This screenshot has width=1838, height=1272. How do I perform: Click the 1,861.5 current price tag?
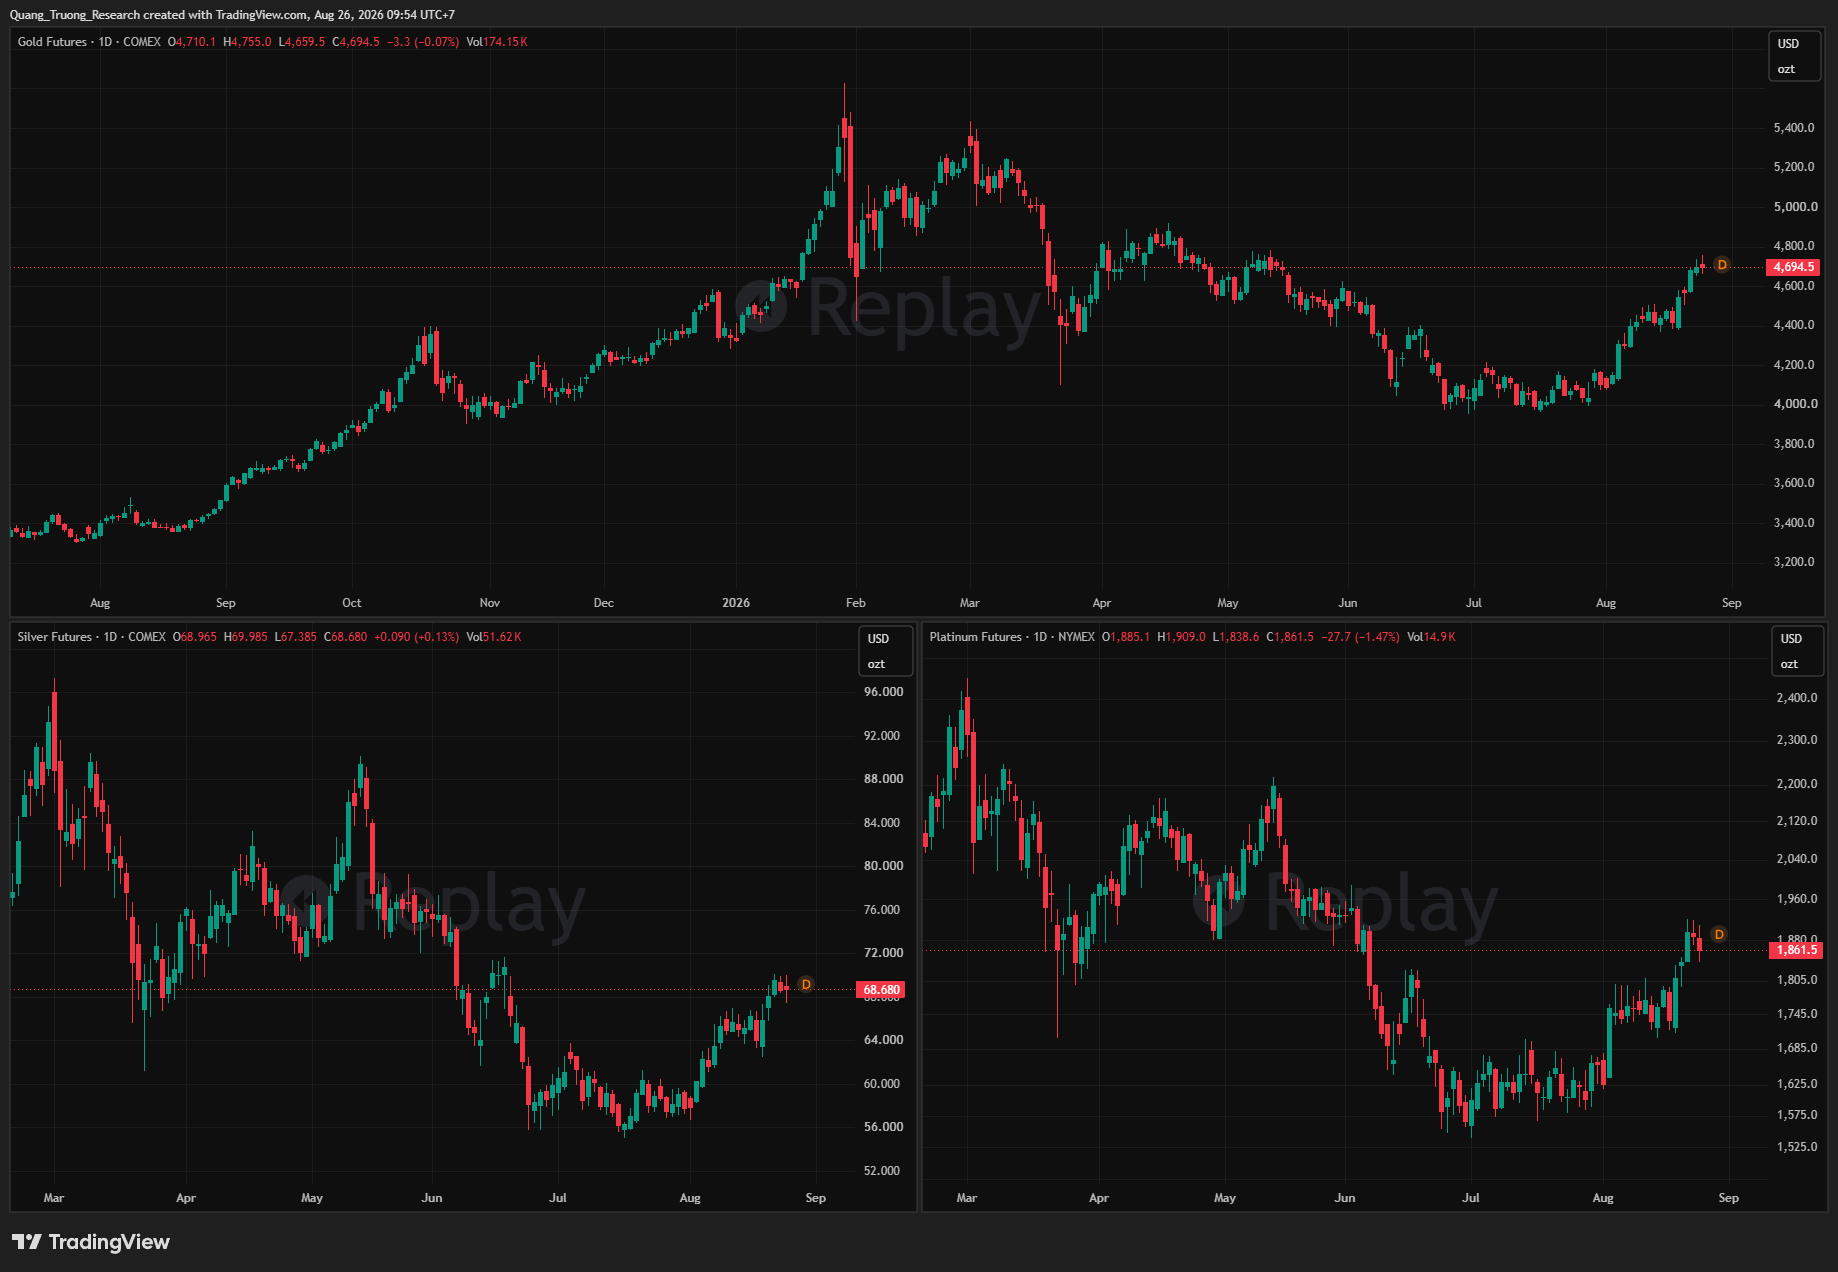tap(1796, 950)
